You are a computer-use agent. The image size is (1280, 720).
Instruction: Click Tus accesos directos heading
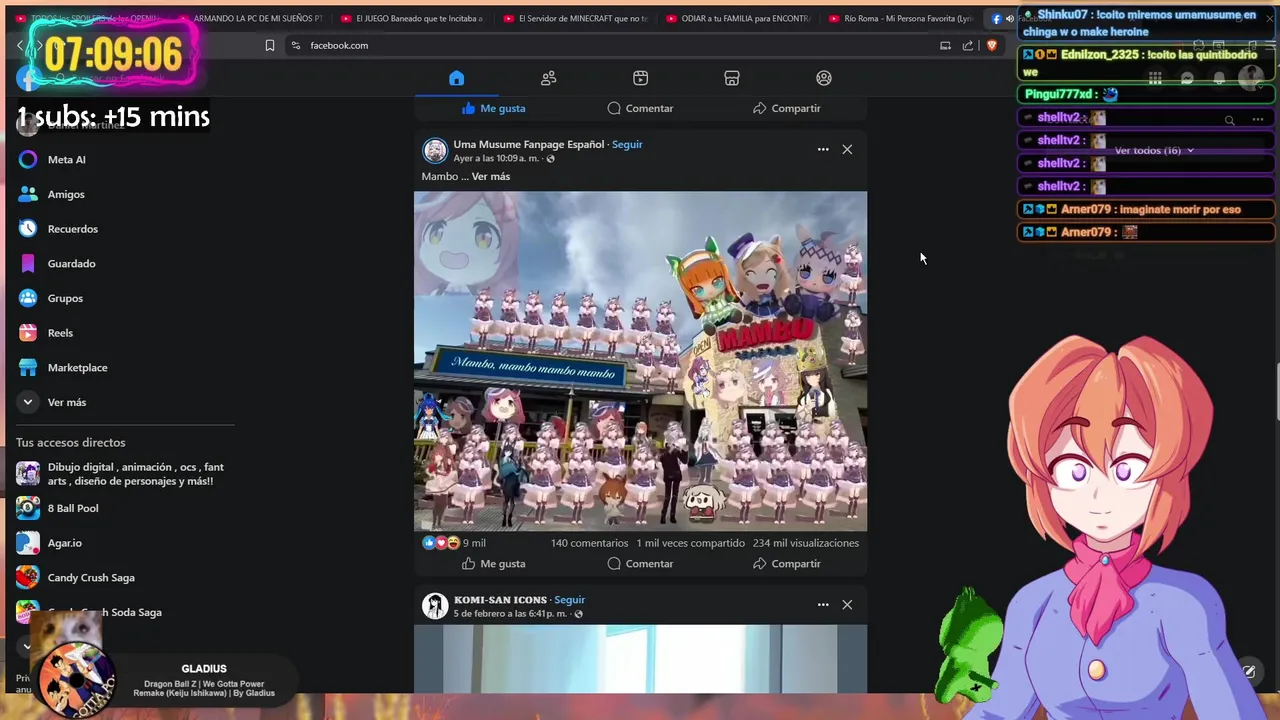pos(71,442)
